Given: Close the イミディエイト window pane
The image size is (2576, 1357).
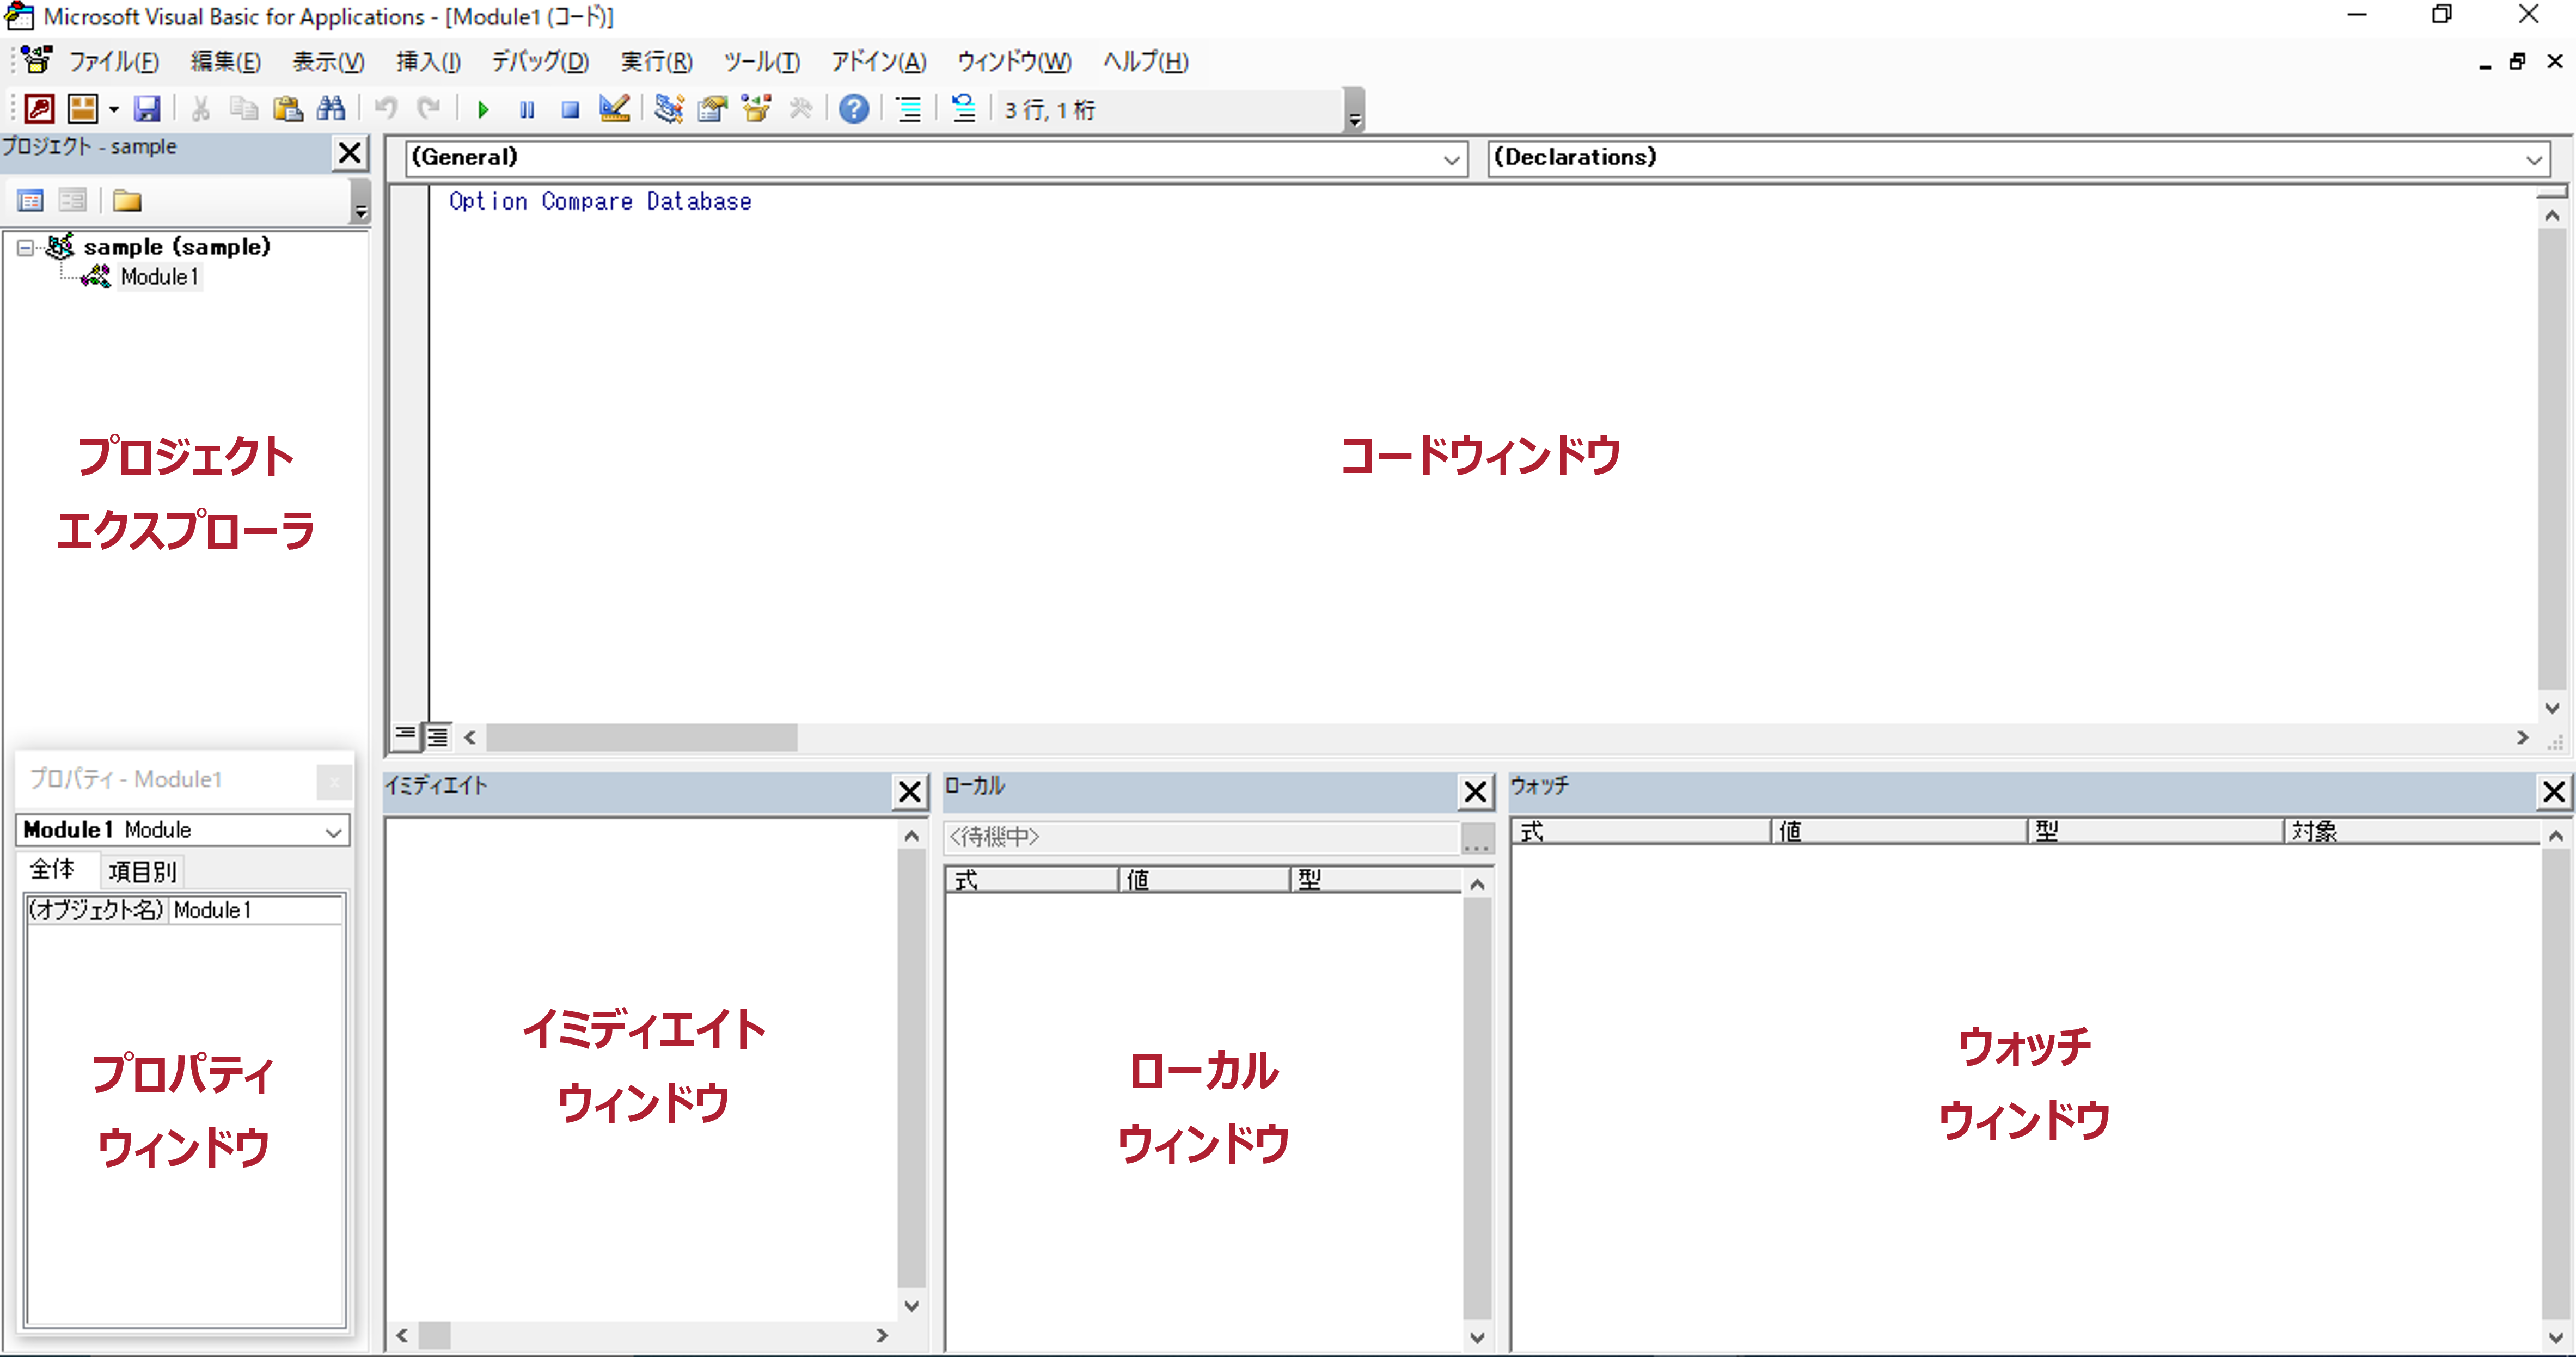Looking at the screenshot, I should click(x=909, y=792).
